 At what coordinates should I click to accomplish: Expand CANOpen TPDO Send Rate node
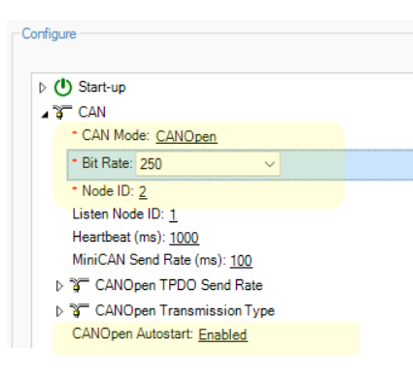[x=59, y=286]
